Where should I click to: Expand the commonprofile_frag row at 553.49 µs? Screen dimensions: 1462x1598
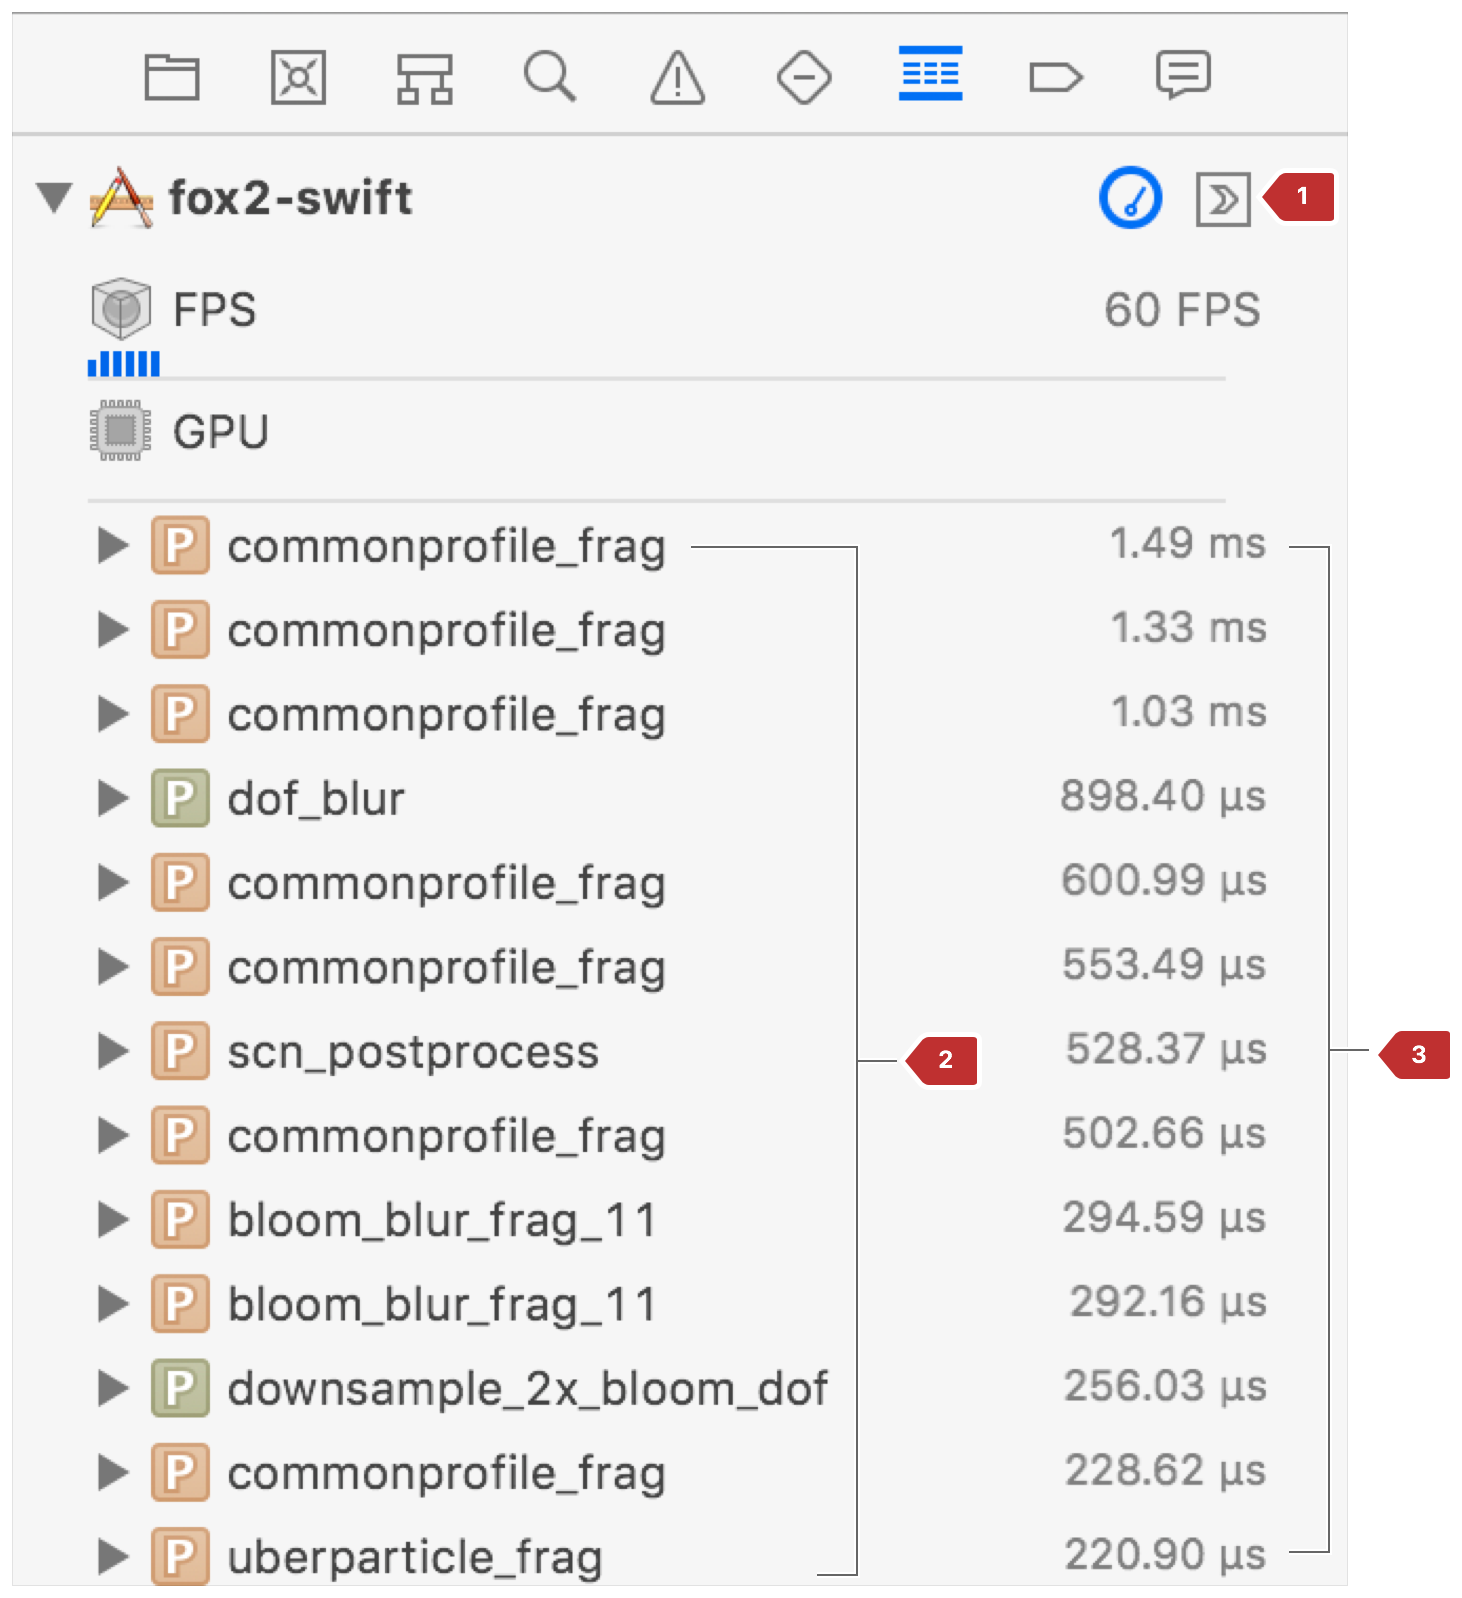(113, 966)
